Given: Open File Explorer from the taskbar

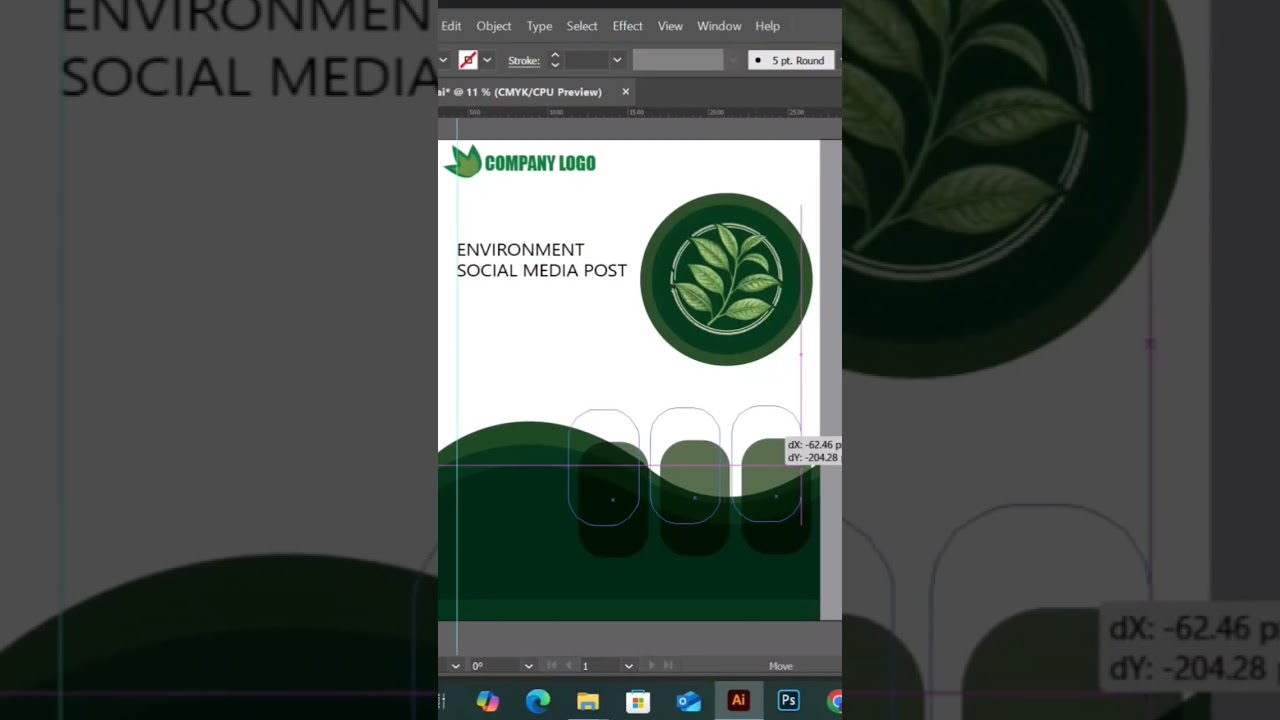Looking at the screenshot, I should (588, 701).
